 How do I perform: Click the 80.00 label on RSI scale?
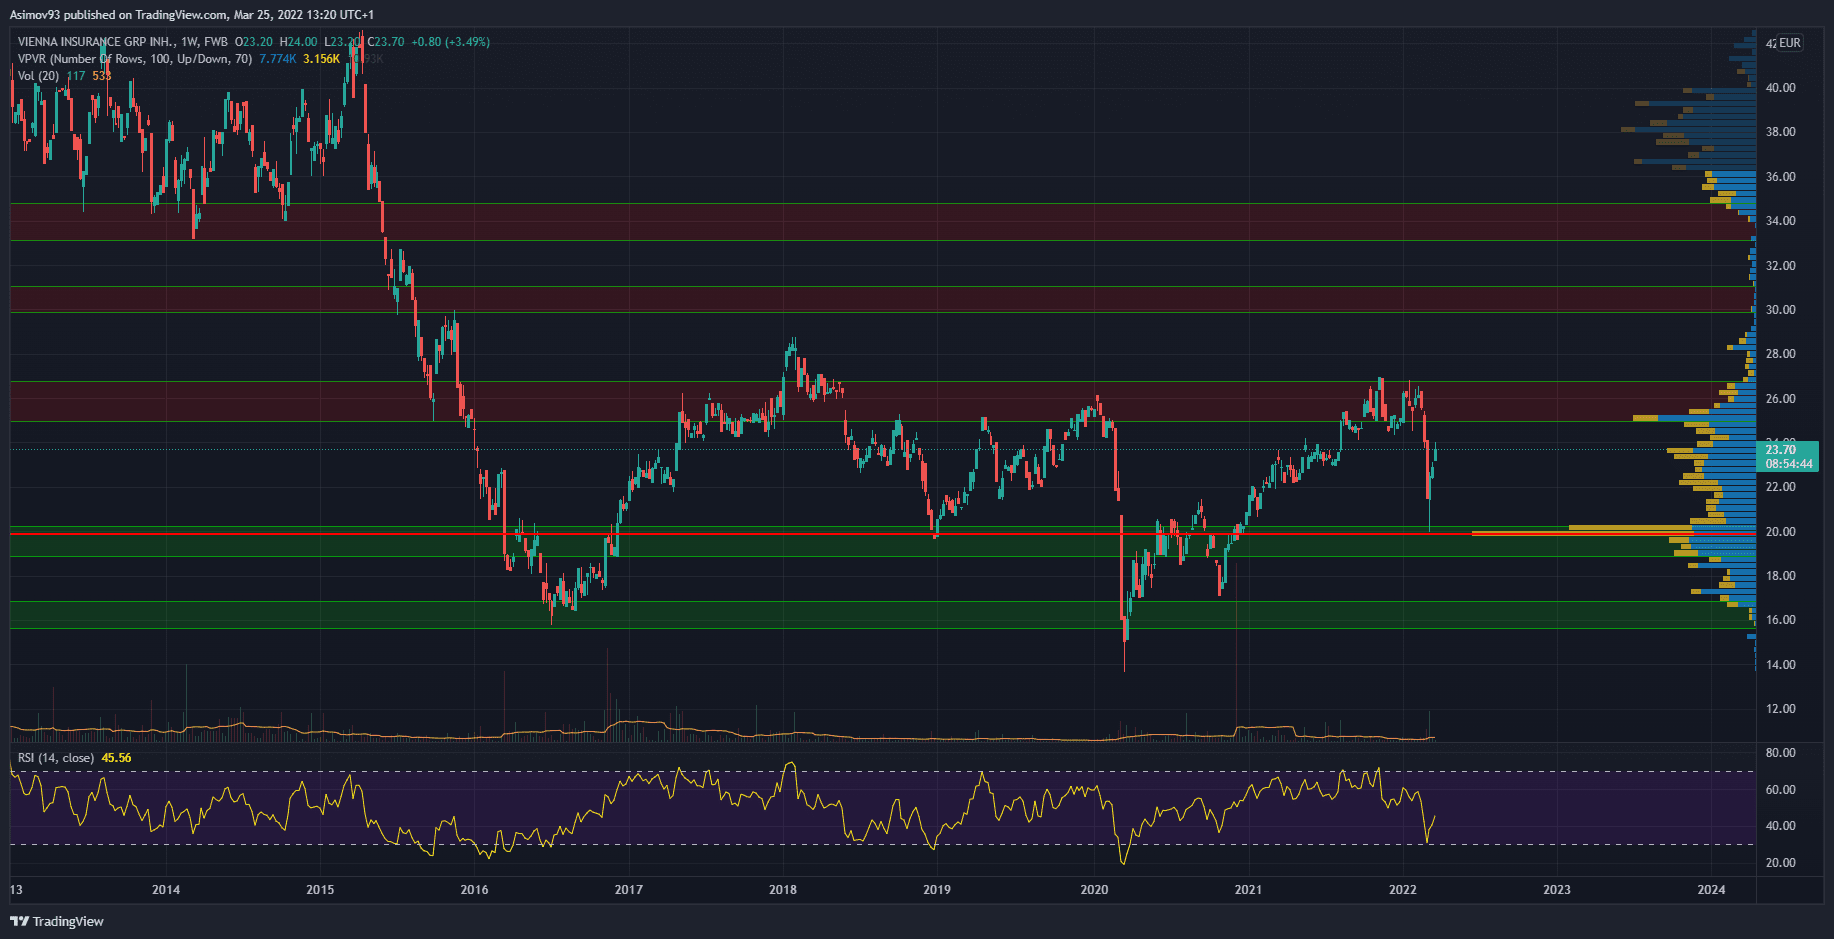[x=1780, y=753]
